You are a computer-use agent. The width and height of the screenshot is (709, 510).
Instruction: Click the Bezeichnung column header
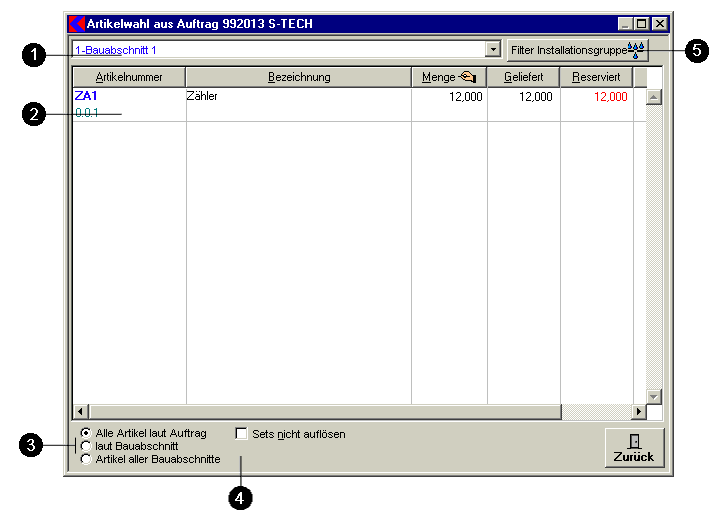(x=298, y=77)
